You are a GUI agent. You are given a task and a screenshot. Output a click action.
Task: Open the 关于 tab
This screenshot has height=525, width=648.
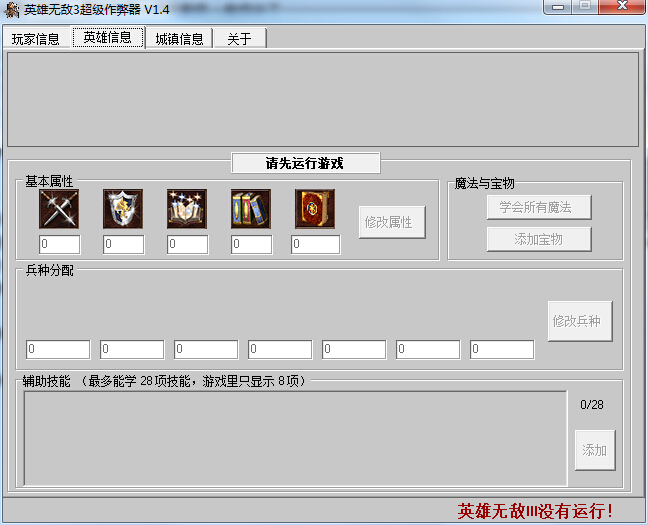[x=240, y=39]
